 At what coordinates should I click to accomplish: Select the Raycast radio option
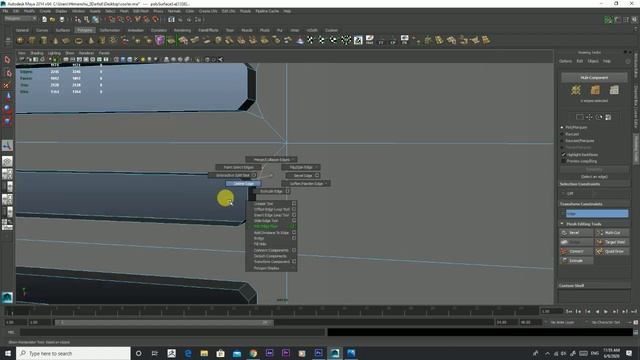coord(562,134)
